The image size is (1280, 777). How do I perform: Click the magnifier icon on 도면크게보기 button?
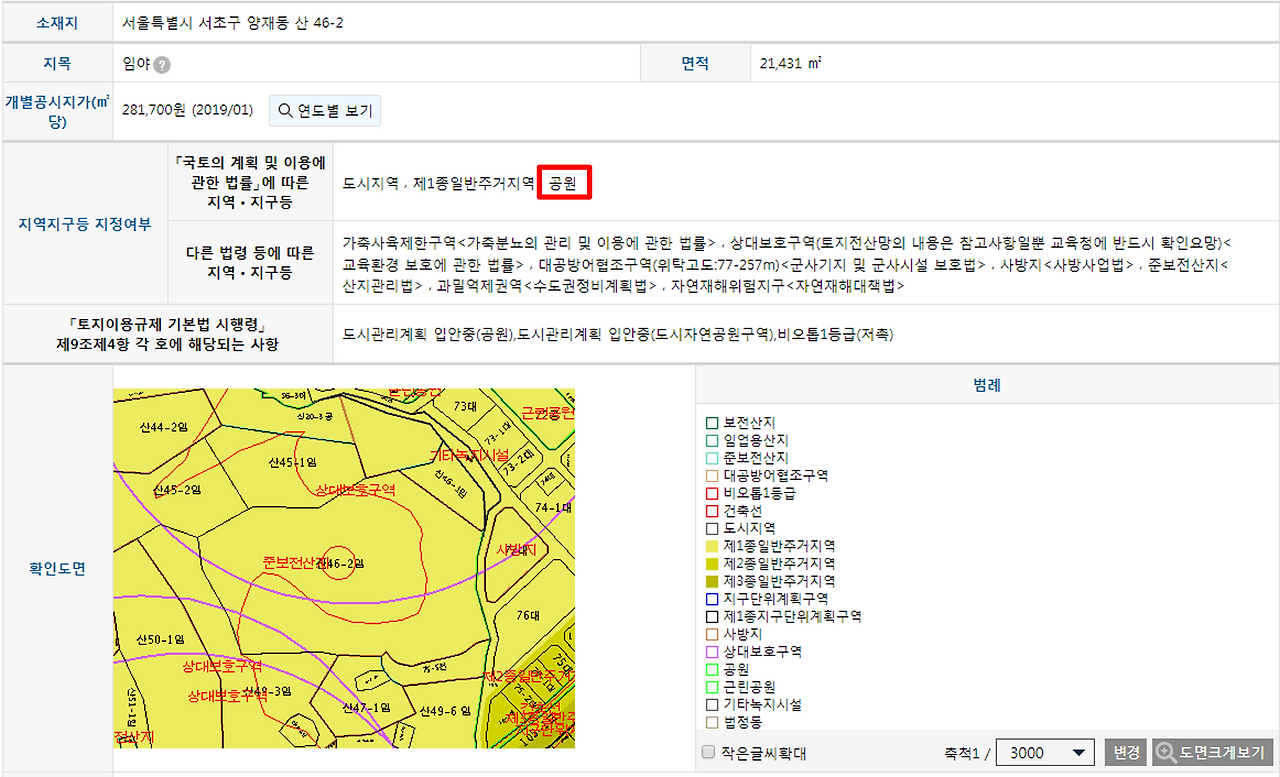1163,751
